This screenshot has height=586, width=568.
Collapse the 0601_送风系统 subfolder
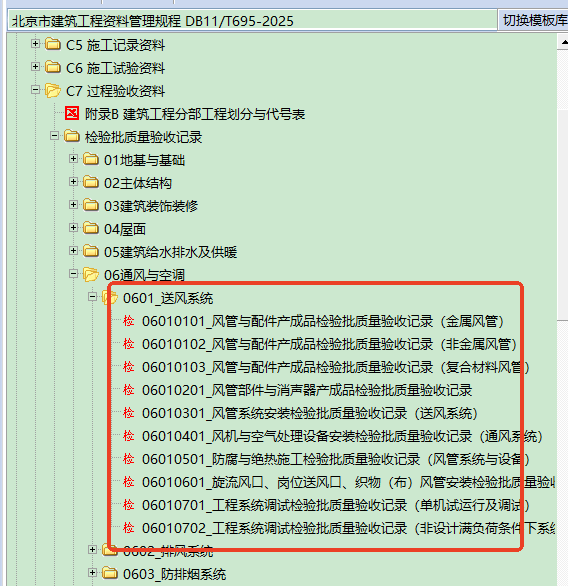[92, 297]
